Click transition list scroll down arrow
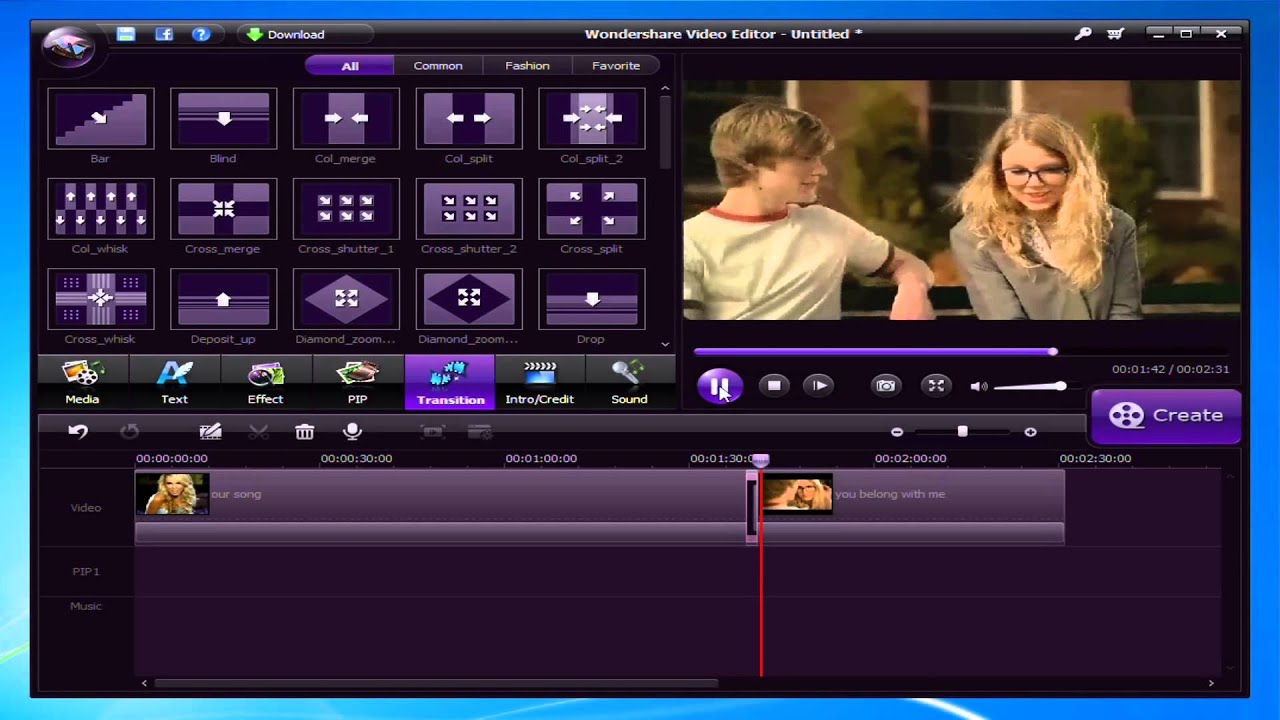This screenshot has height=720, width=1280. (665, 344)
